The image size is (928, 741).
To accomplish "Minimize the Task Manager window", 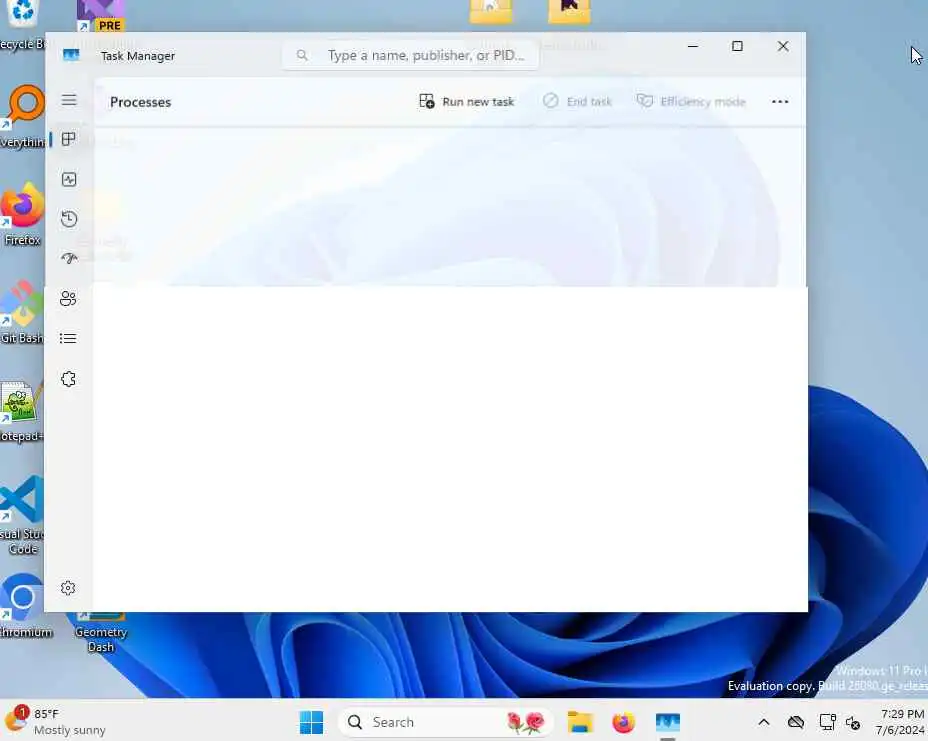I will point(692,46).
